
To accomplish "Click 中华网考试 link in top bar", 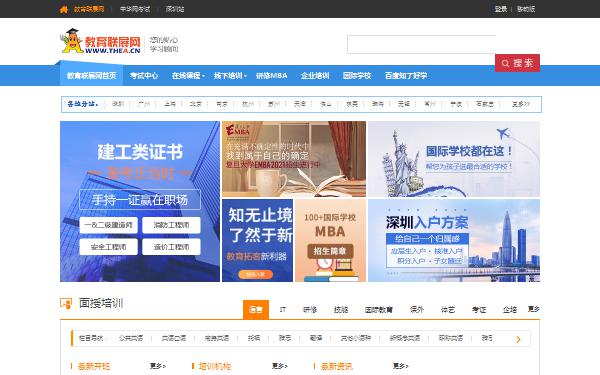I will [135, 9].
